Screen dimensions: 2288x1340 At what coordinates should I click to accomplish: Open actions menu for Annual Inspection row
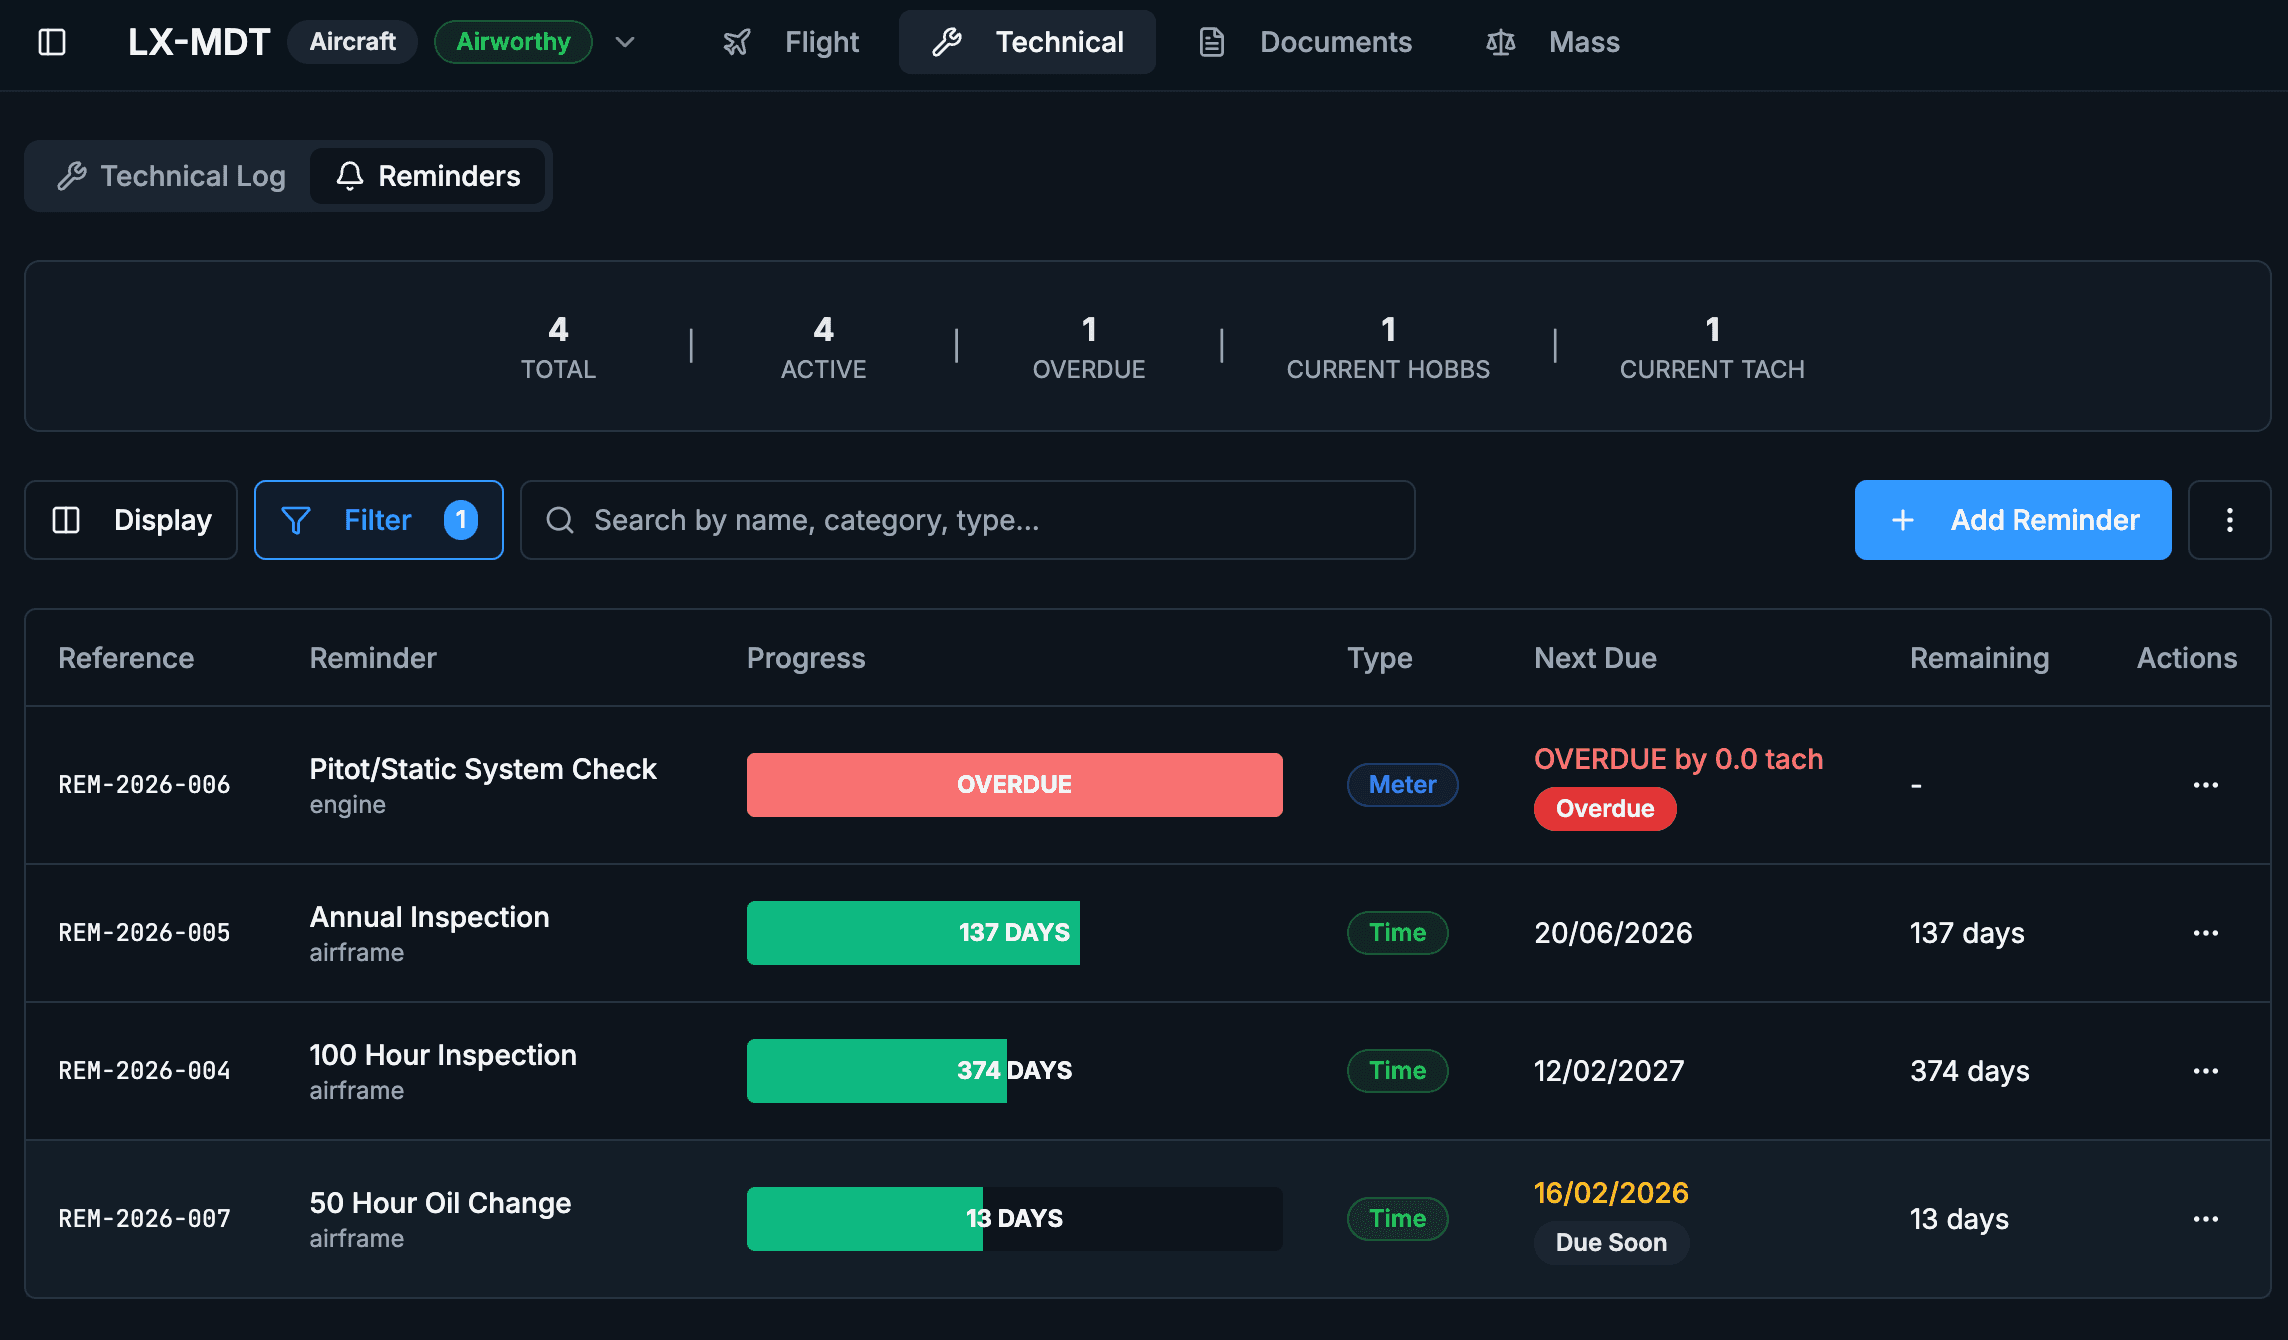[2205, 933]
